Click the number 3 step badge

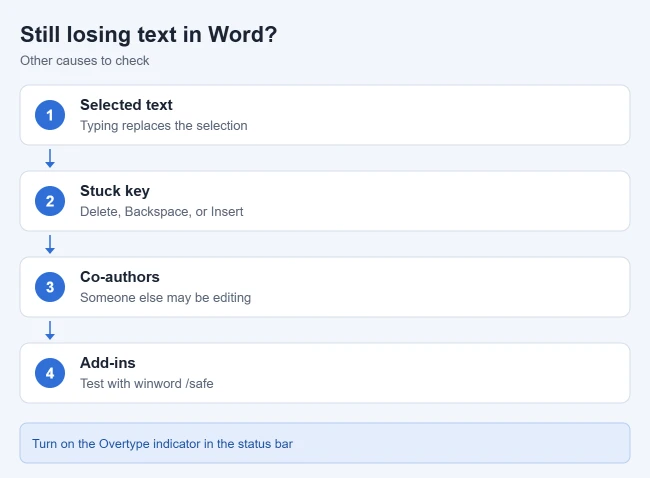[50, 287]
